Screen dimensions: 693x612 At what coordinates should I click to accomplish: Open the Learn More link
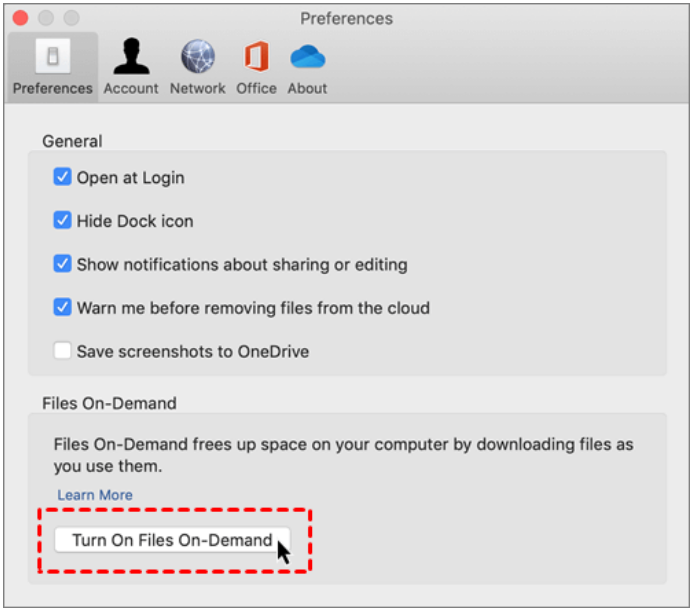point(95,495)
